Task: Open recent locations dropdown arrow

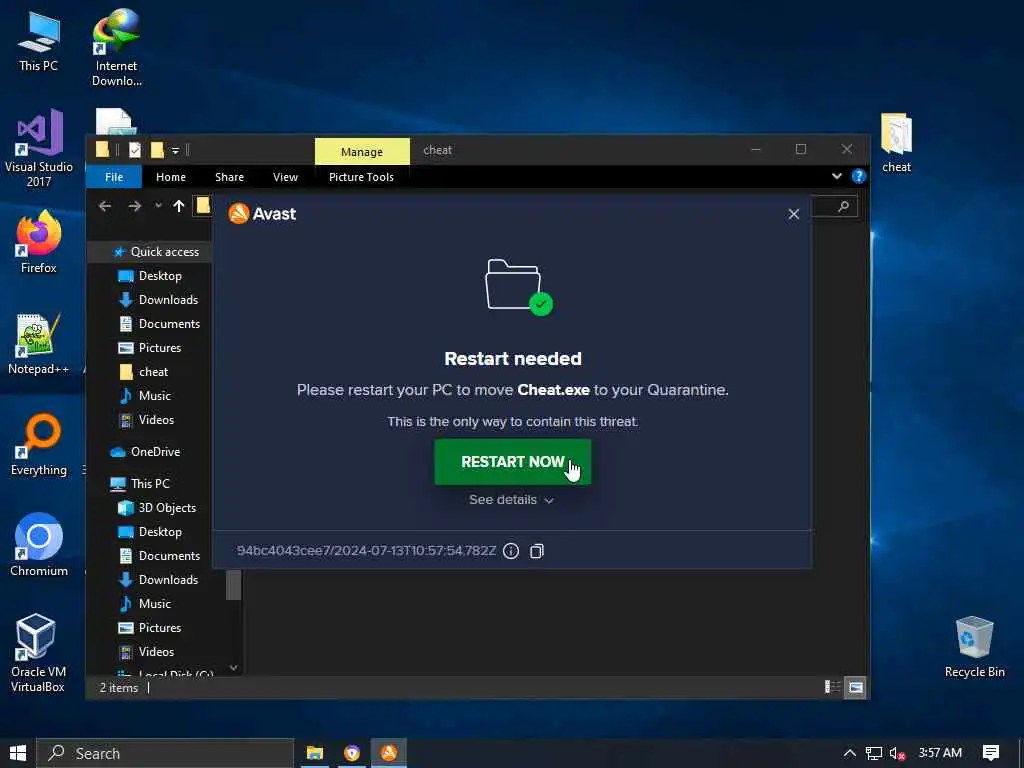Action: point(158,206)
